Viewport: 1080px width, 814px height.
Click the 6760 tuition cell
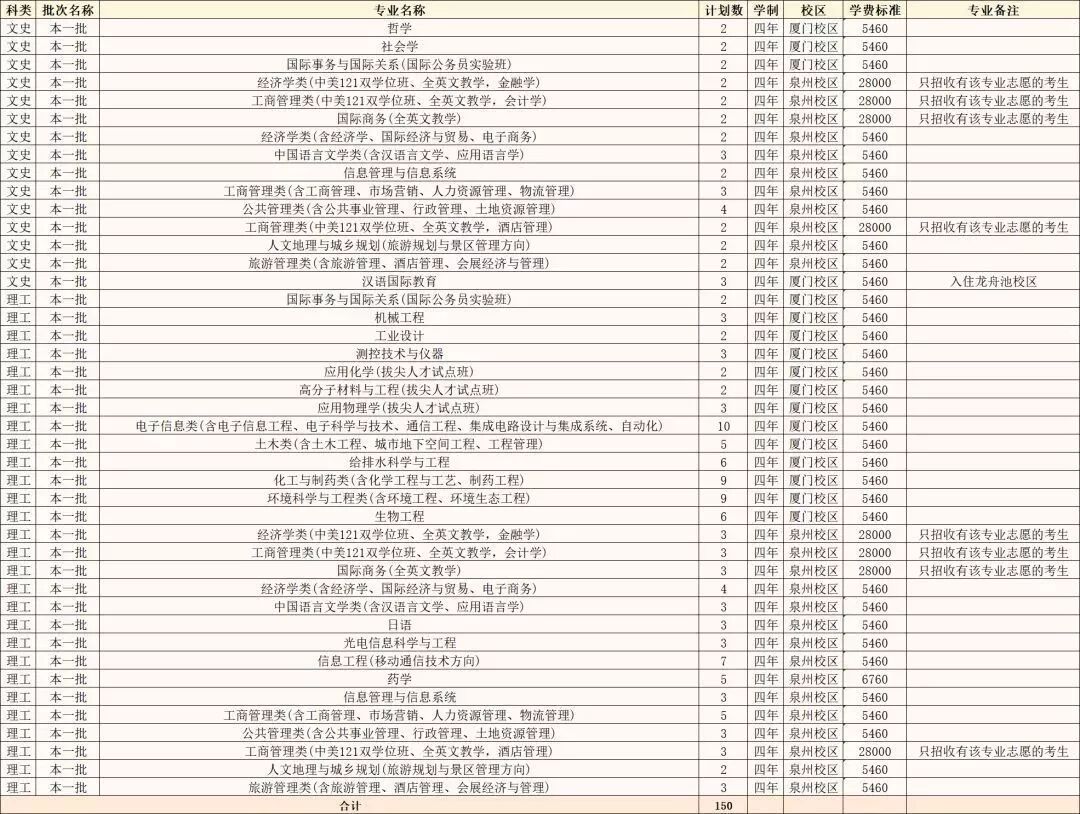click(x=875, y=679)
